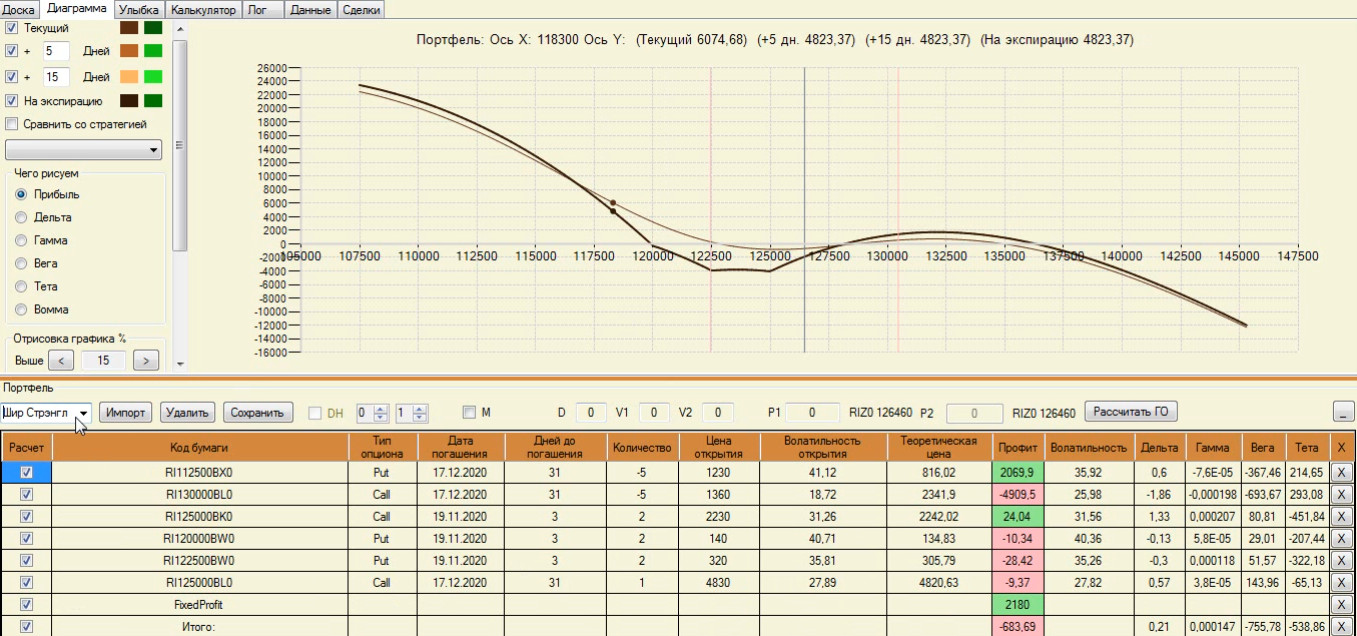Collapse portfolio panel with underscore button
This screenshot has height=636, width=1357.
pos(1344,412)
